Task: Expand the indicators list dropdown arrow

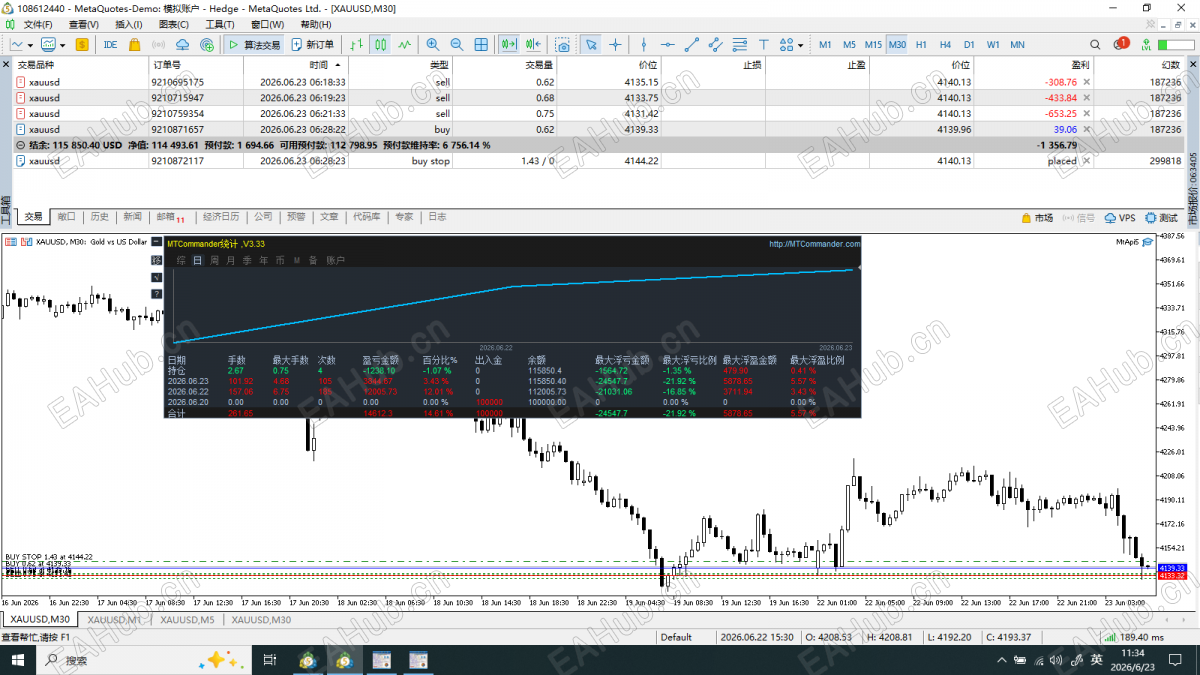Action: point(63,44)
